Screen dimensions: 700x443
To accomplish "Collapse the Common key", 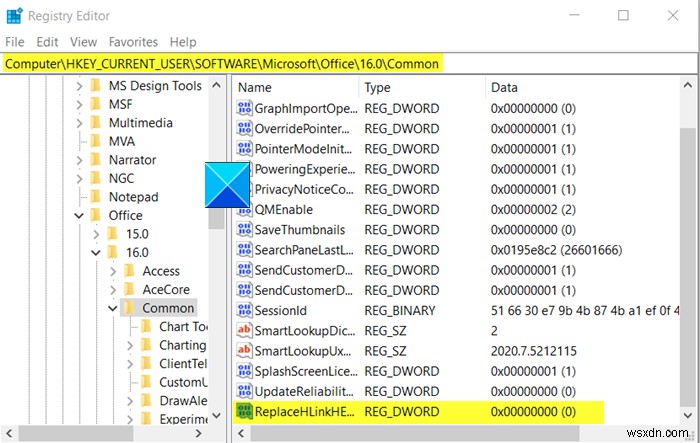I will point(113,308).
